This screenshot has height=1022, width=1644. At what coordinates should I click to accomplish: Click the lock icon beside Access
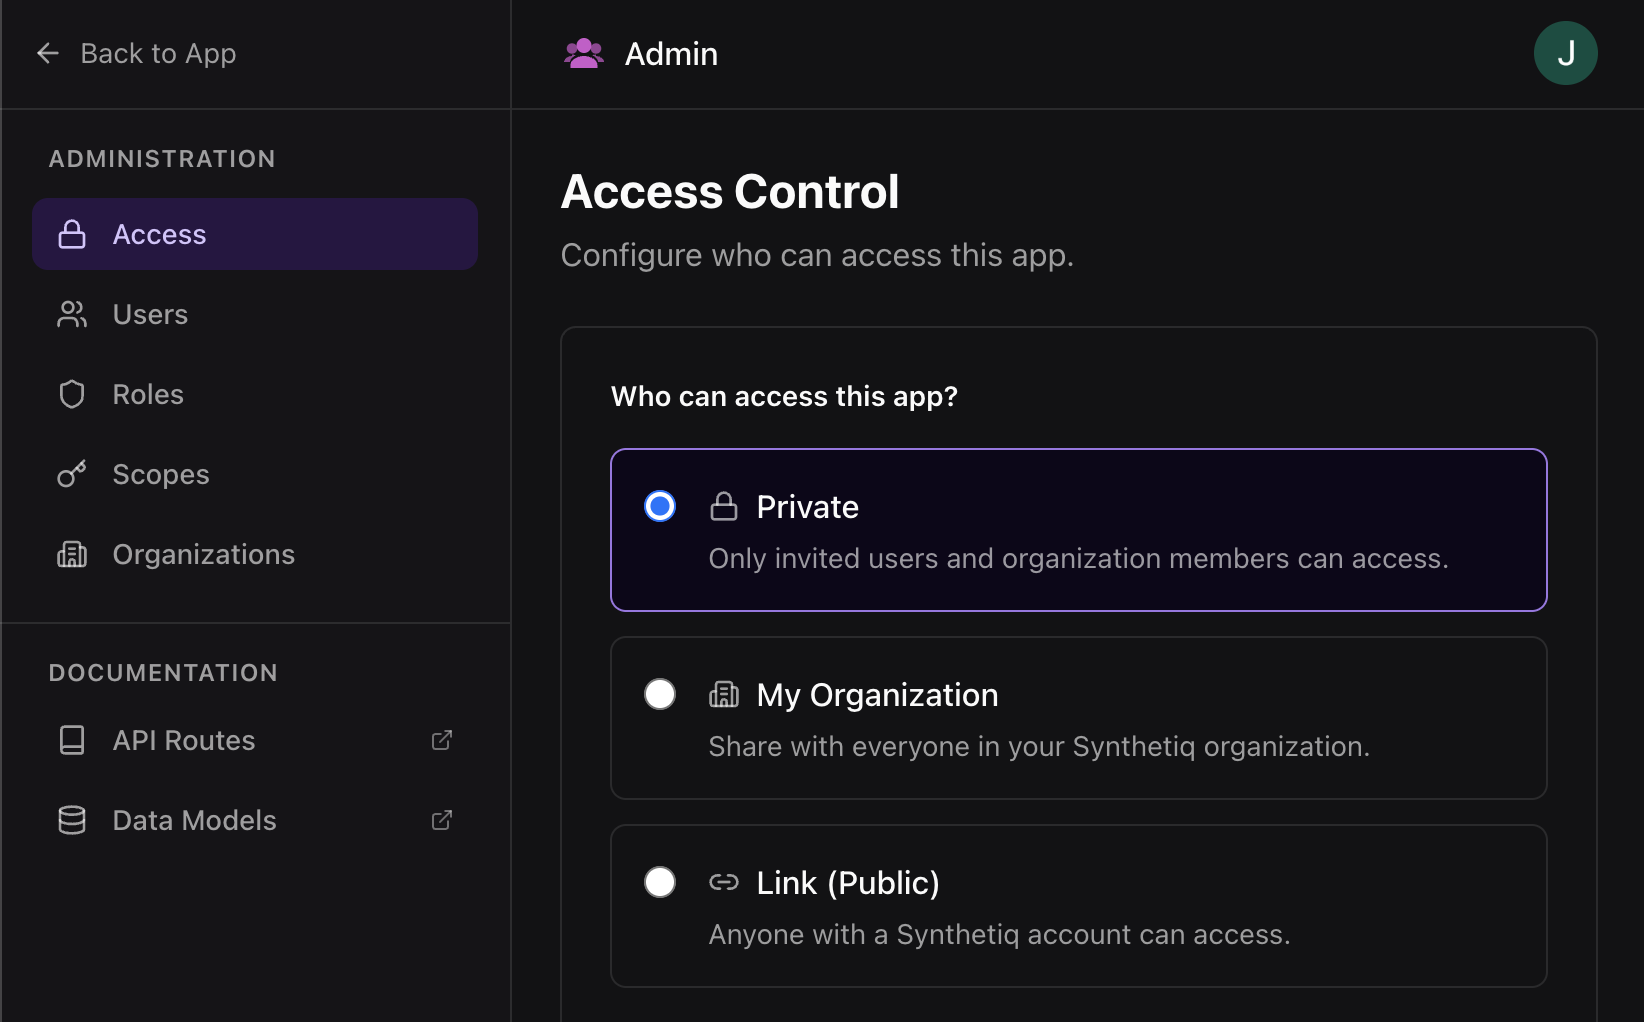click(x=72, y=234)
